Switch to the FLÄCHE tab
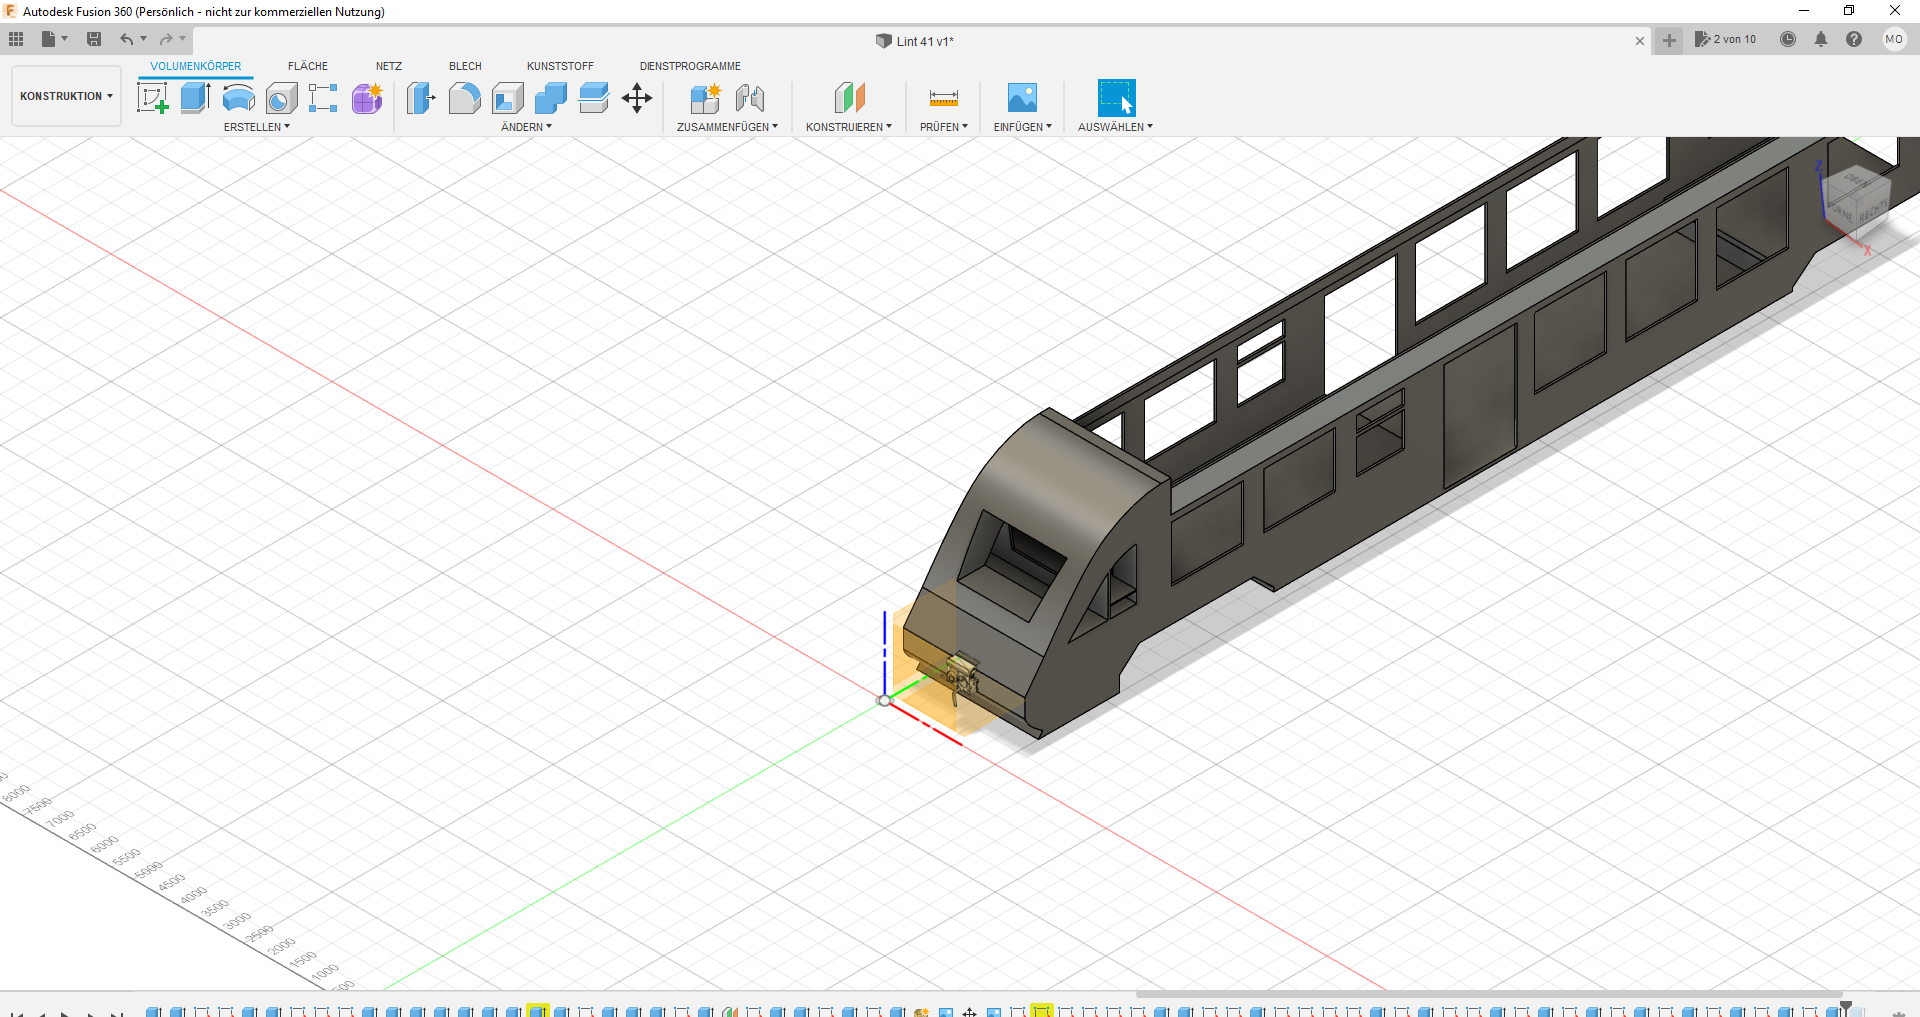1920x1017 pixels. (x=308, y=66)
